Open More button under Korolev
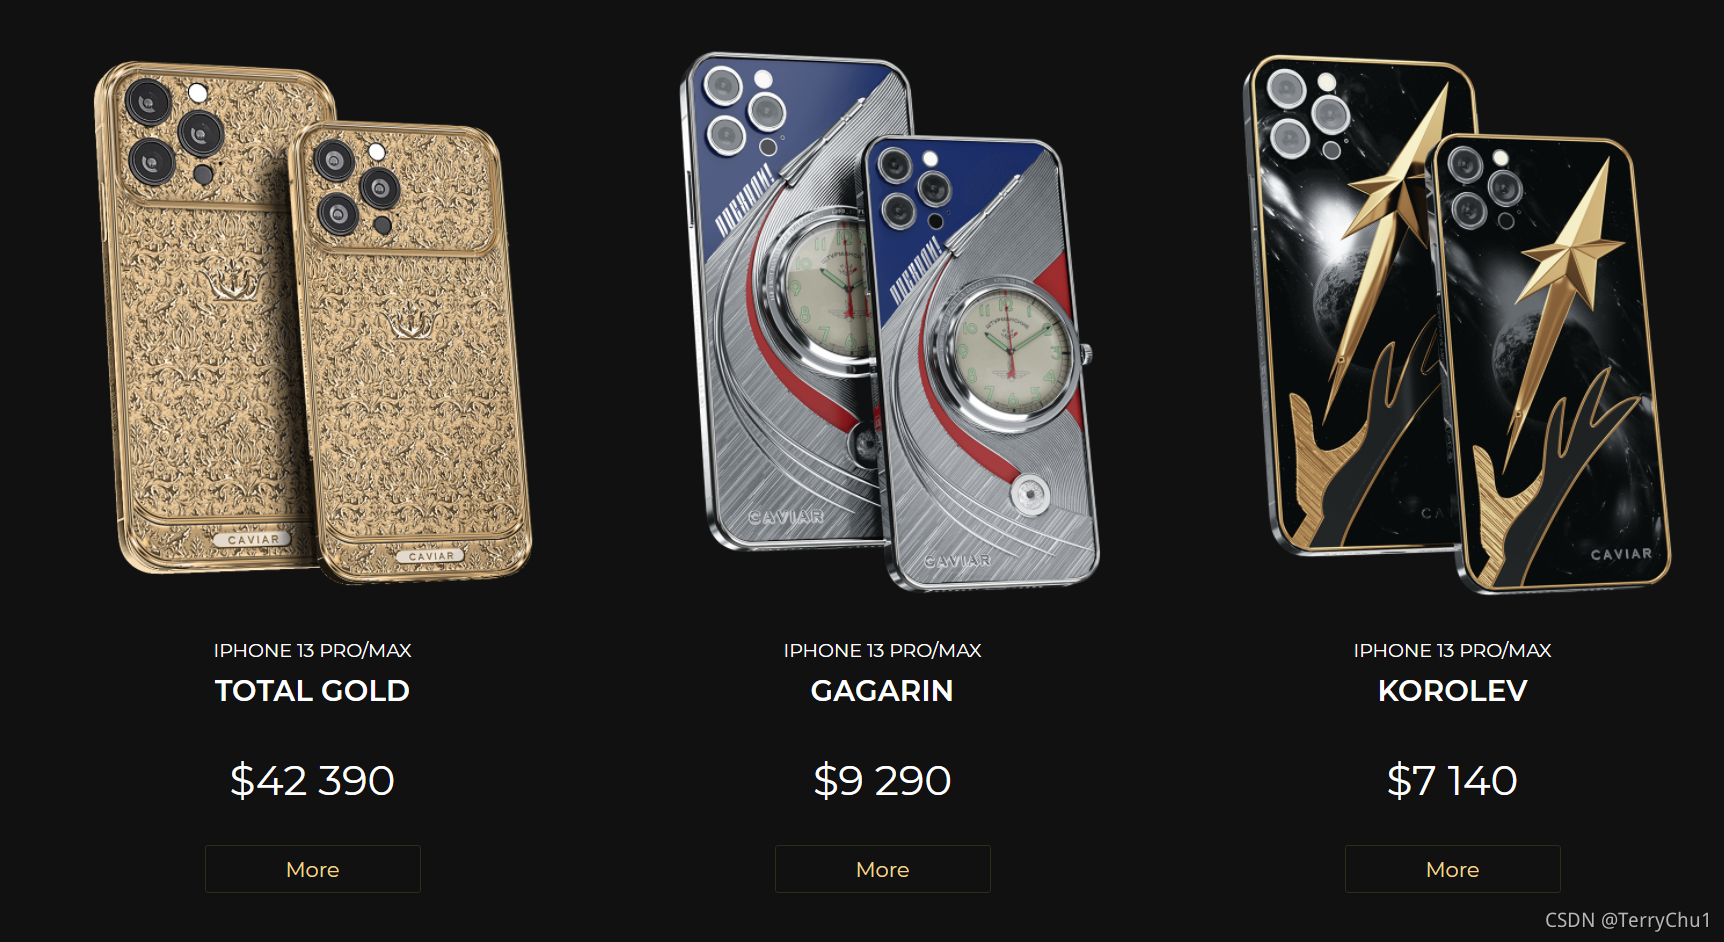 click(1453, 869)
